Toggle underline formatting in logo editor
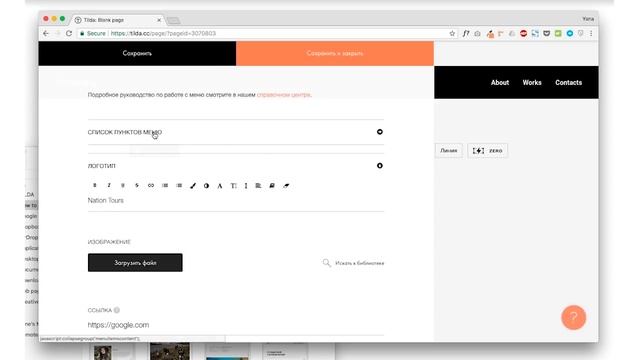Screen dimensions: 640x360 [122, 185]
